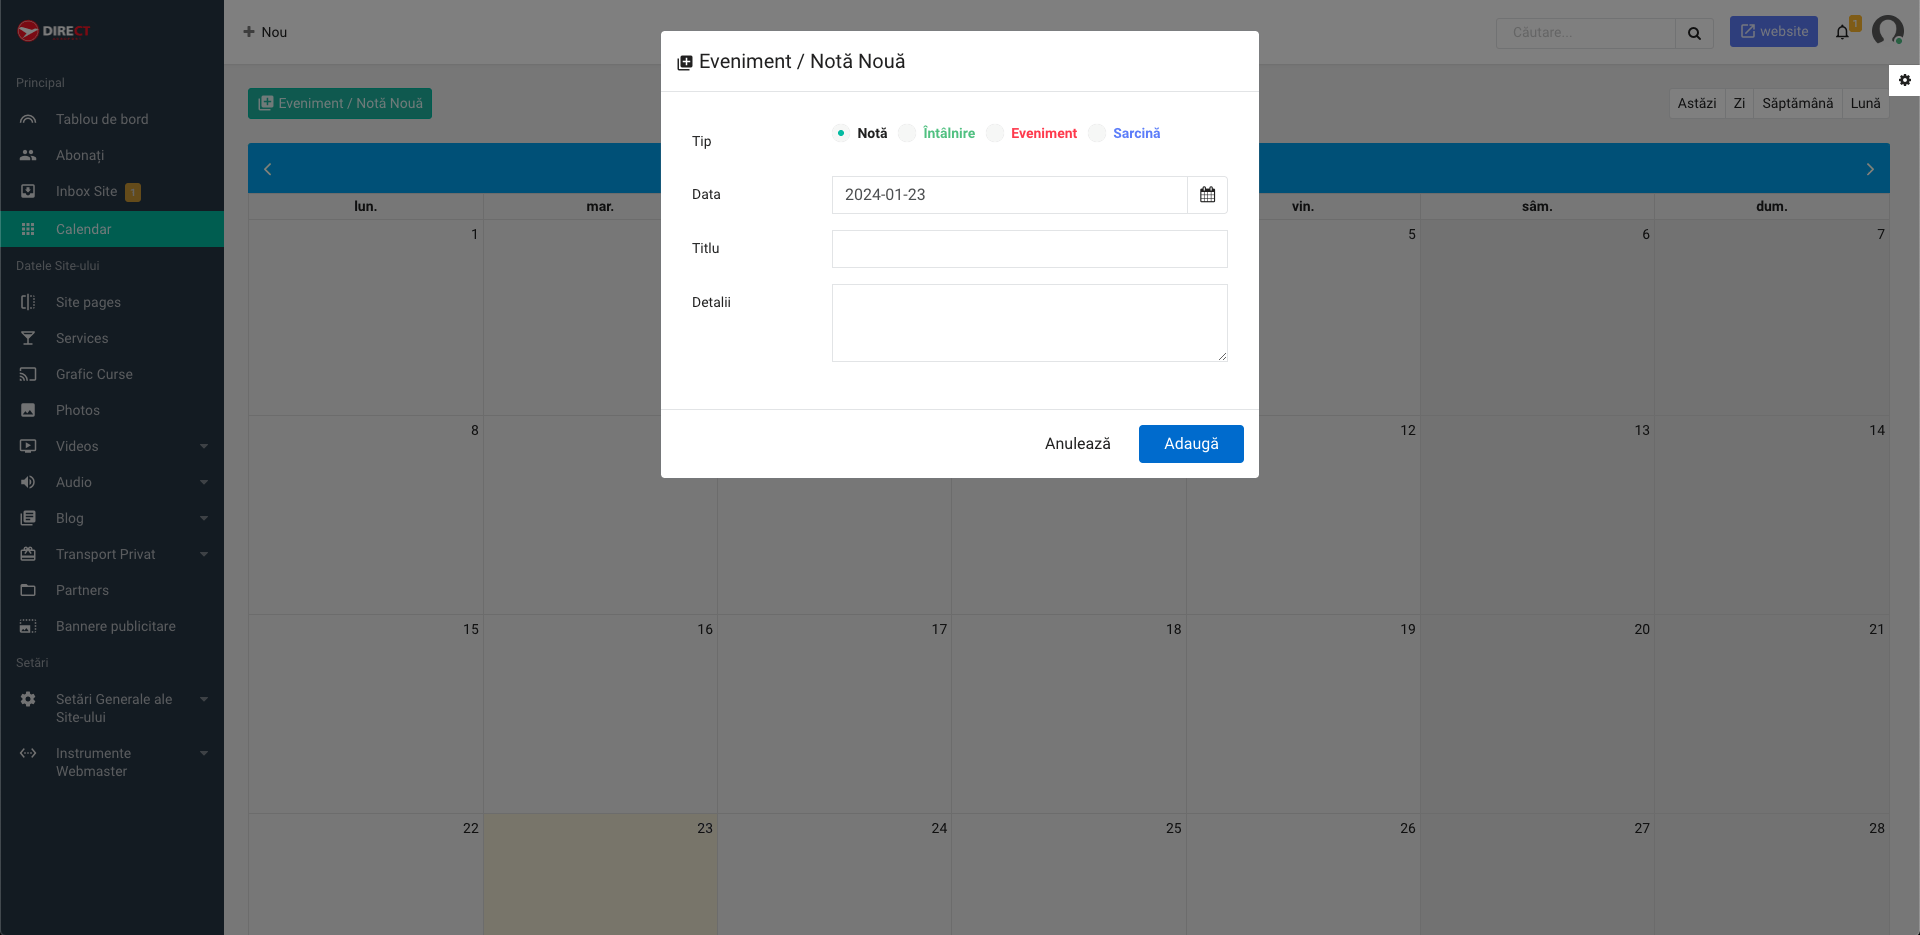Image resolution: width=1920 pixels, height=935 pixels.
Task: Expand the Transport Privat submenu arrow
Action: point(204,554)
